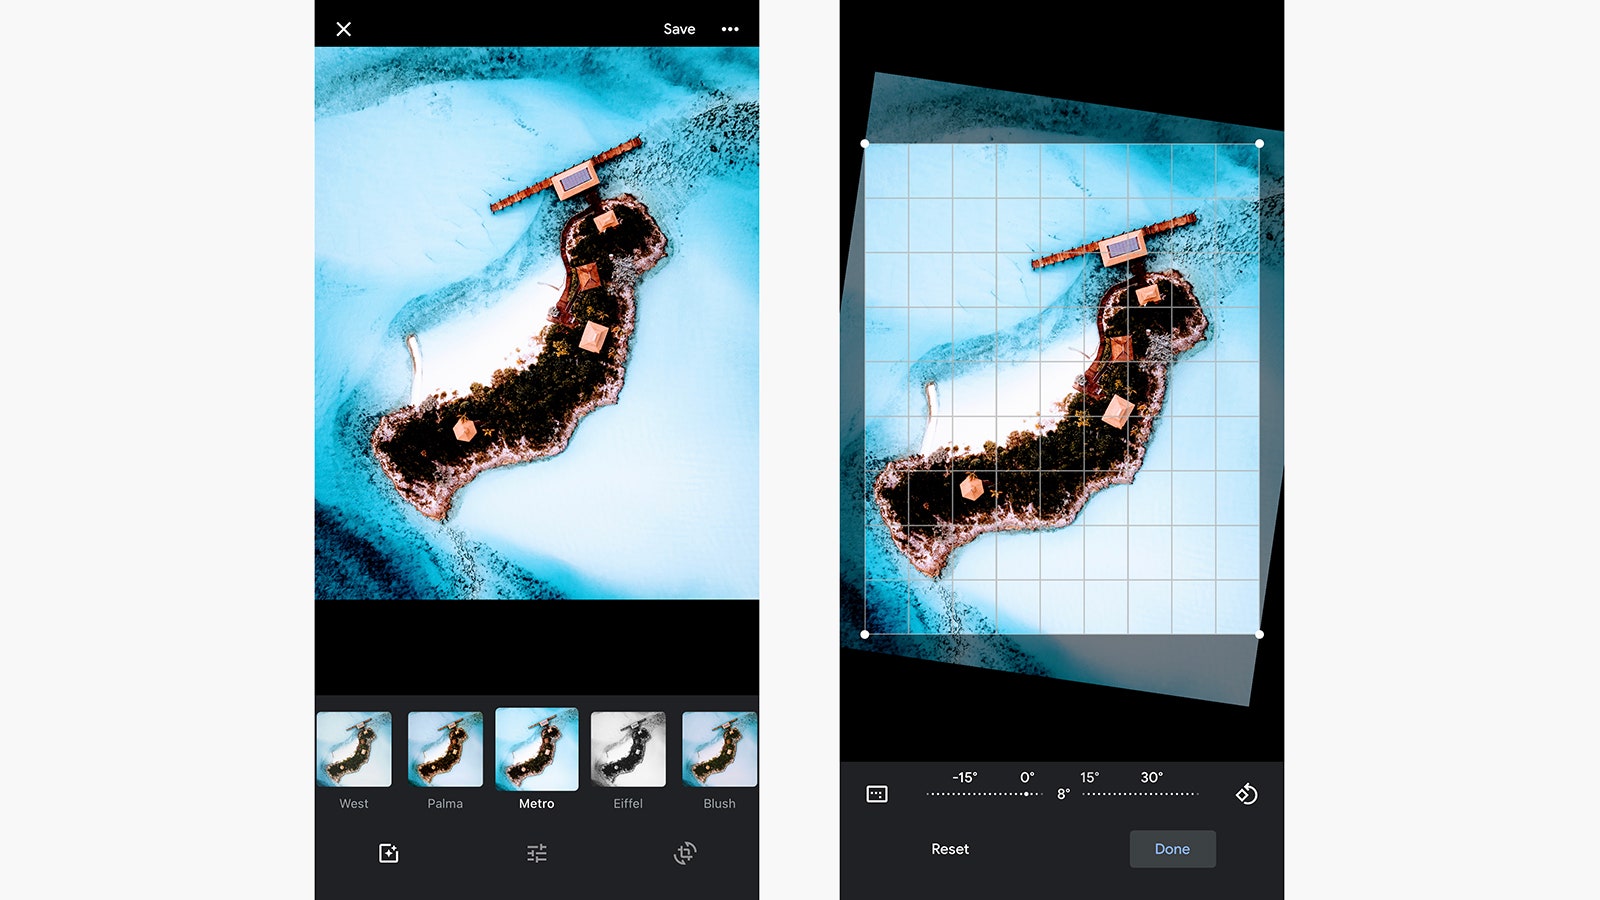Tap the Done button
1600x900 pixels.
(1172, 849)
